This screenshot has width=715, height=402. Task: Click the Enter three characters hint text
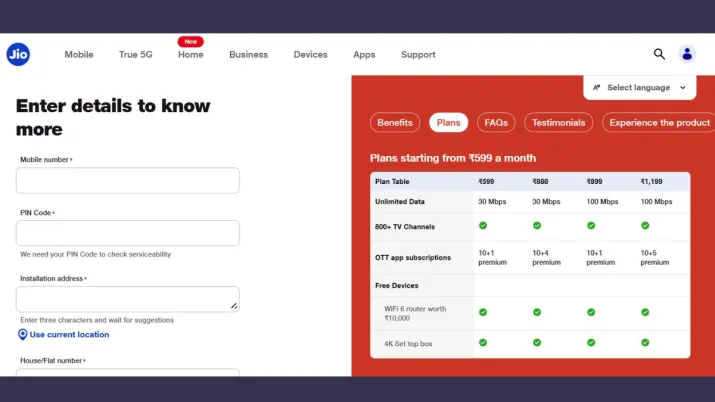tap(97, 320)
